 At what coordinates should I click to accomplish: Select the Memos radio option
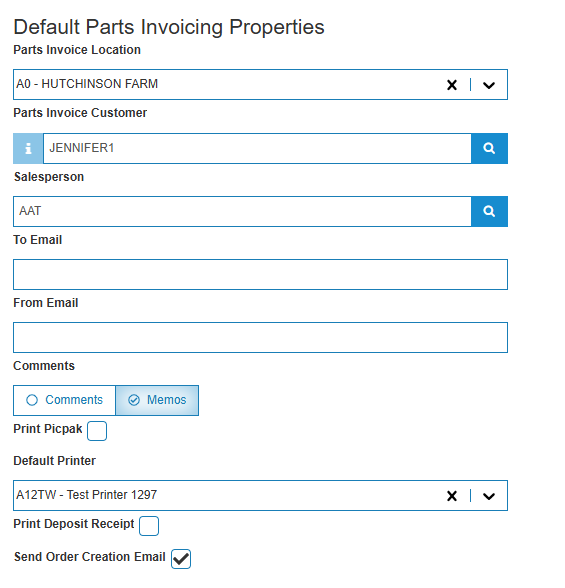point(157,400)
